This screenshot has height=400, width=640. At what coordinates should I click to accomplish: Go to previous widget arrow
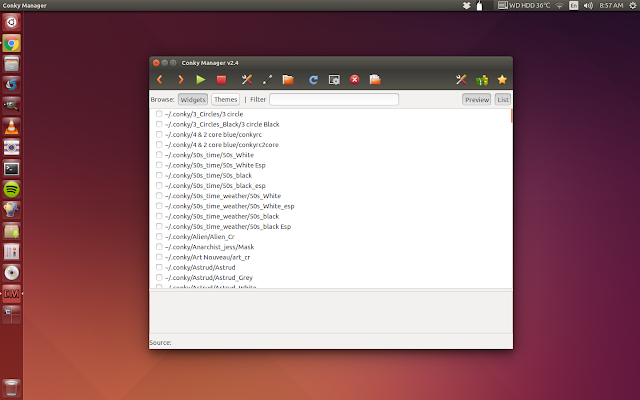tap(160, 80)
